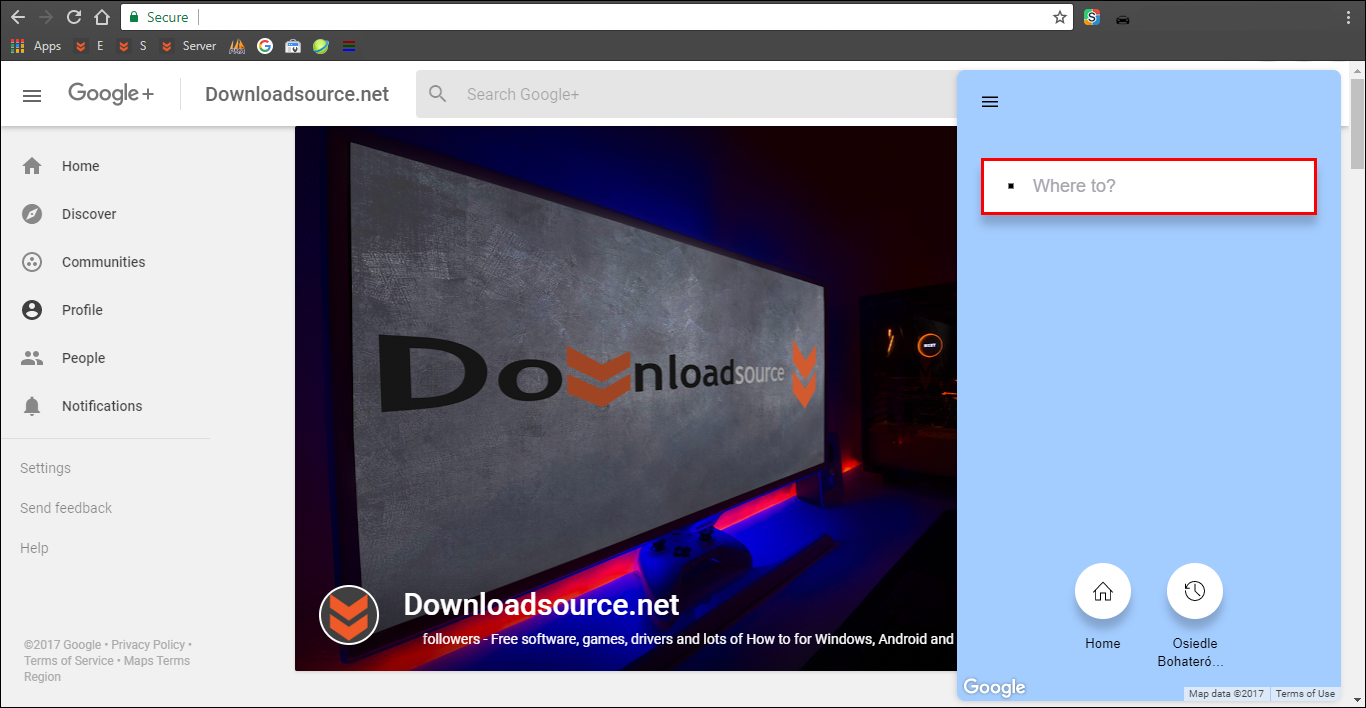This screenshot has height=708, width=1366.
Task: Go back with the browser back arrow
Action: coord(18,17)
